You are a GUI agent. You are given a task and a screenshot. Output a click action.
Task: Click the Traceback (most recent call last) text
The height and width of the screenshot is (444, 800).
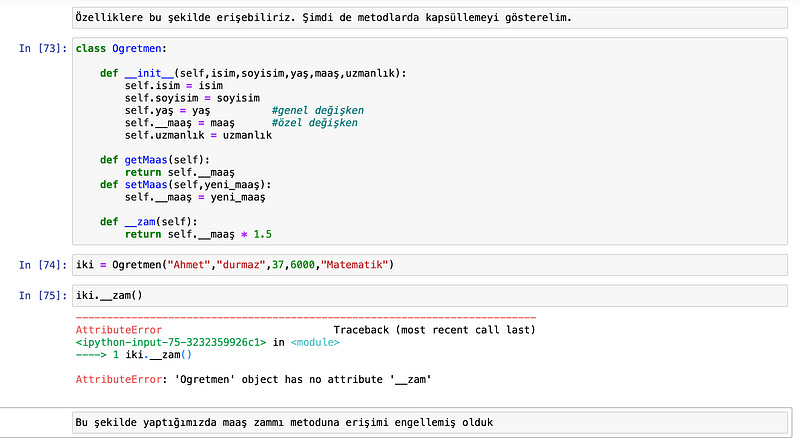coord(434,330)
